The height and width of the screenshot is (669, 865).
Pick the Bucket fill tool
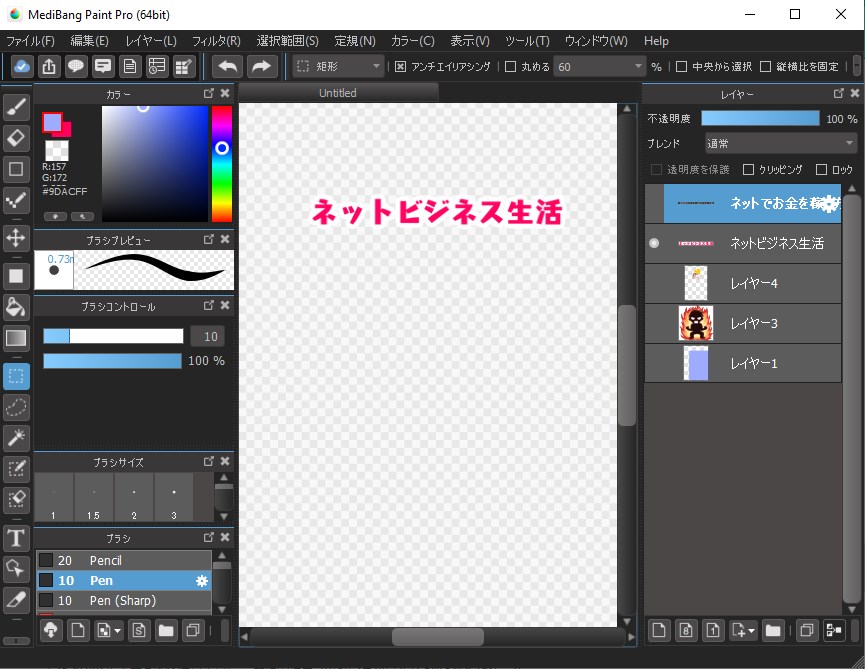point(16,306)
